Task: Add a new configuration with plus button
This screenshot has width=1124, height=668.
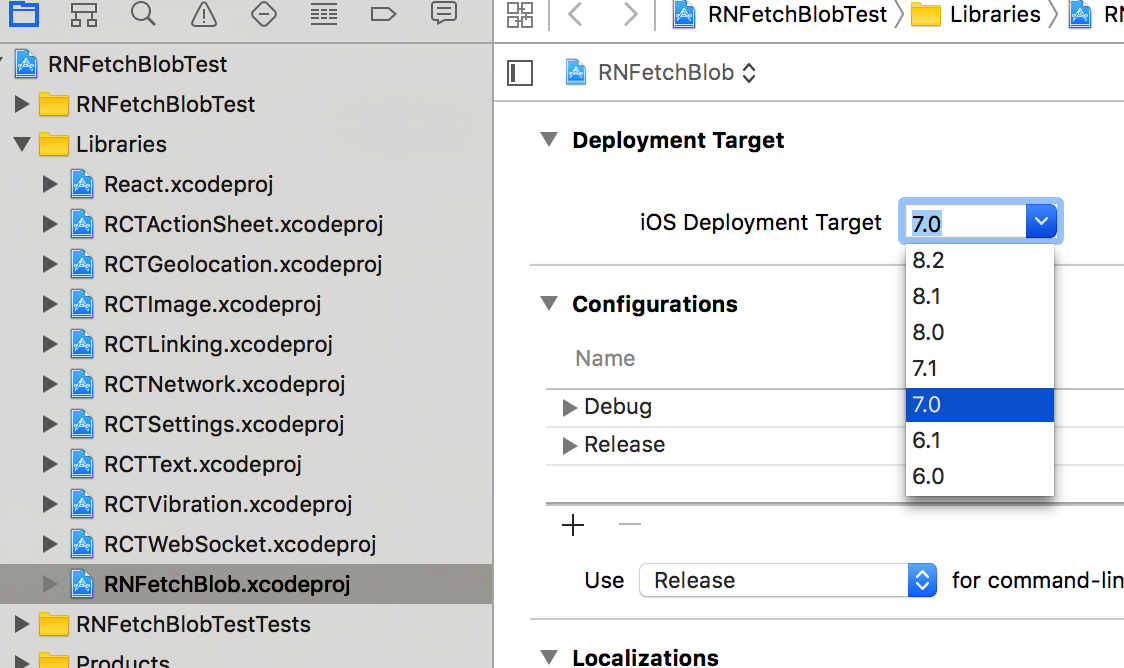Action: [x=573, y=525]
